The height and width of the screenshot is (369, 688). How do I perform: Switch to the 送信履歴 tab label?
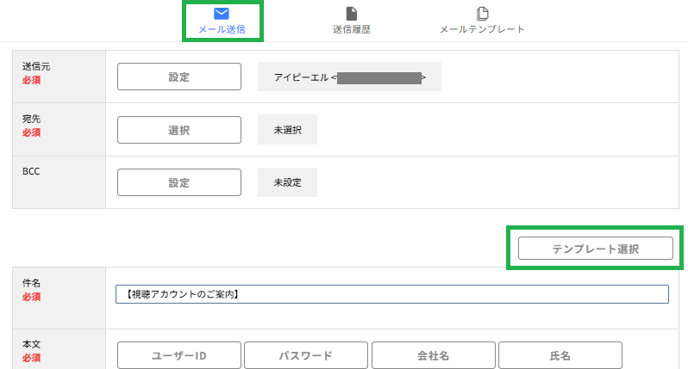(x=351, y=29)
